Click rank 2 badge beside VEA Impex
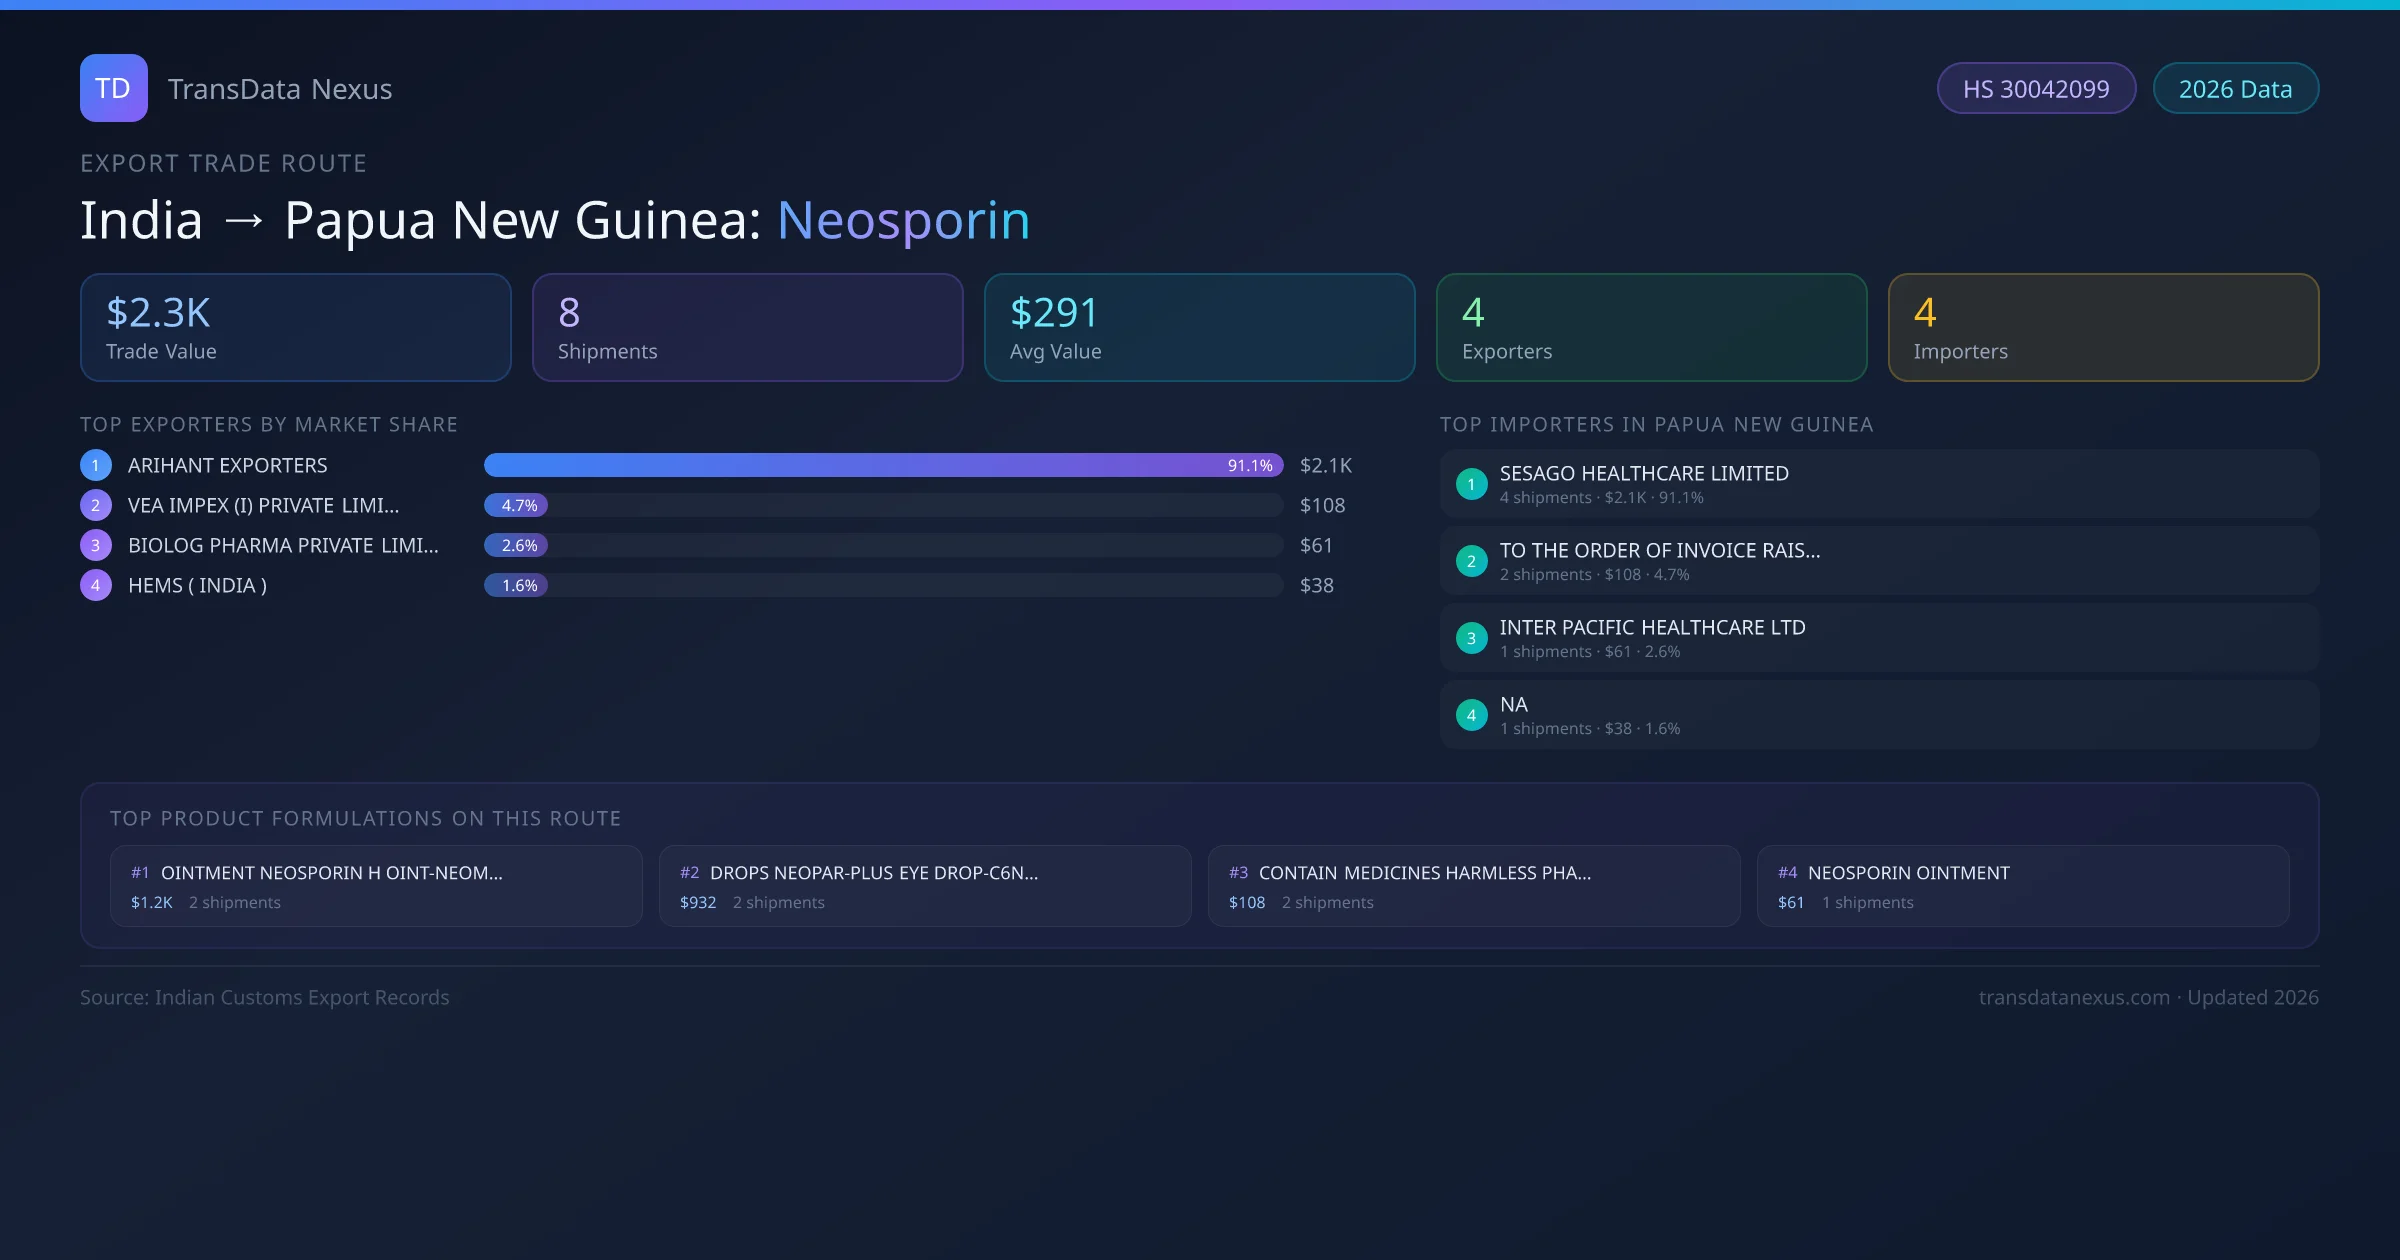Viewport: 2400px width, 1260px height. click(96, 505)
